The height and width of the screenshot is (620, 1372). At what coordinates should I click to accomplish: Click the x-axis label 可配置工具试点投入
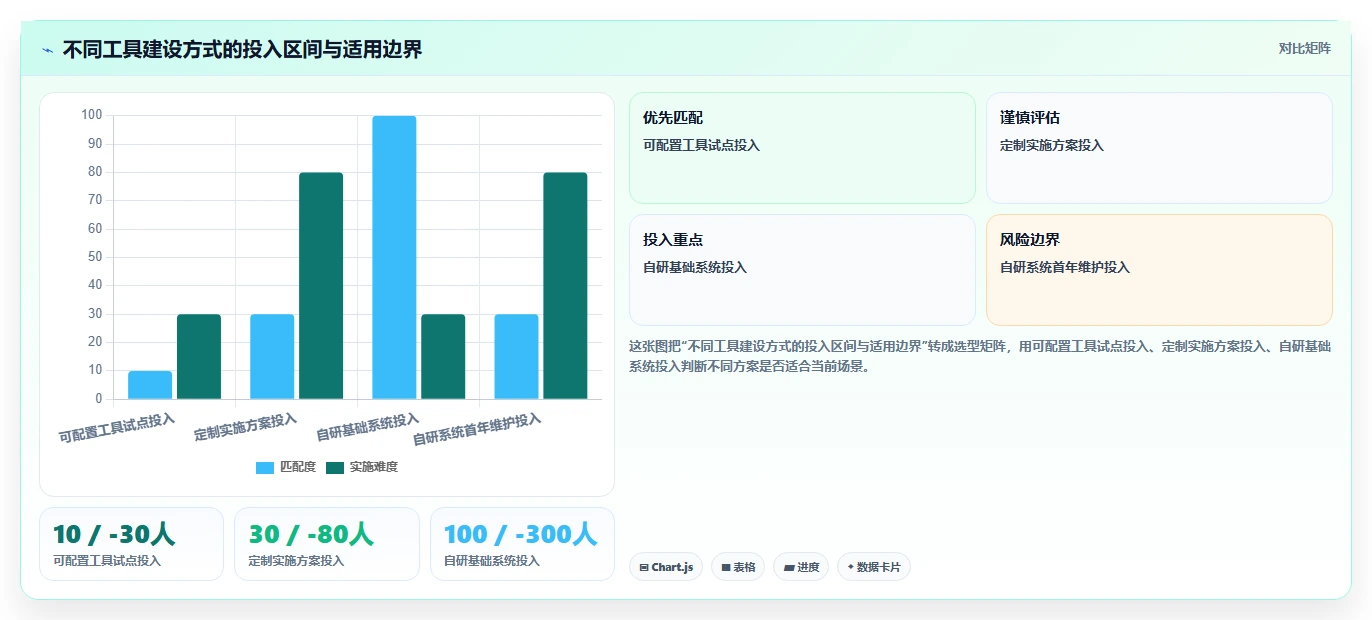click(x=117, y=427)
